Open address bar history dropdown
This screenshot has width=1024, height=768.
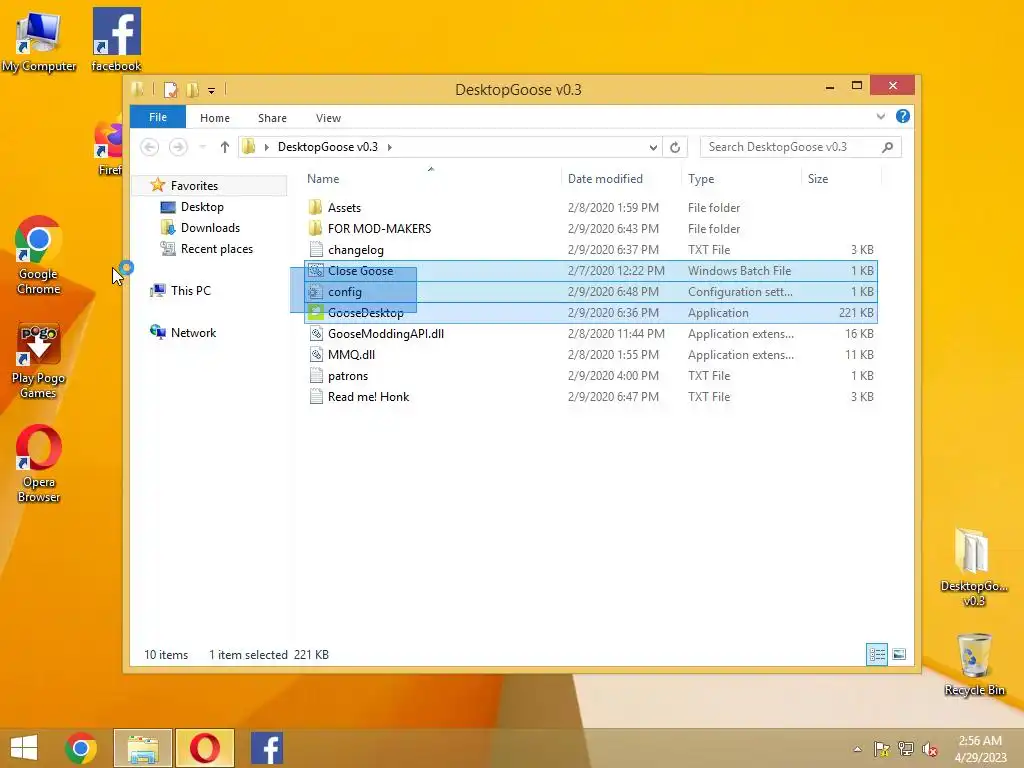[x=653, y=148]
